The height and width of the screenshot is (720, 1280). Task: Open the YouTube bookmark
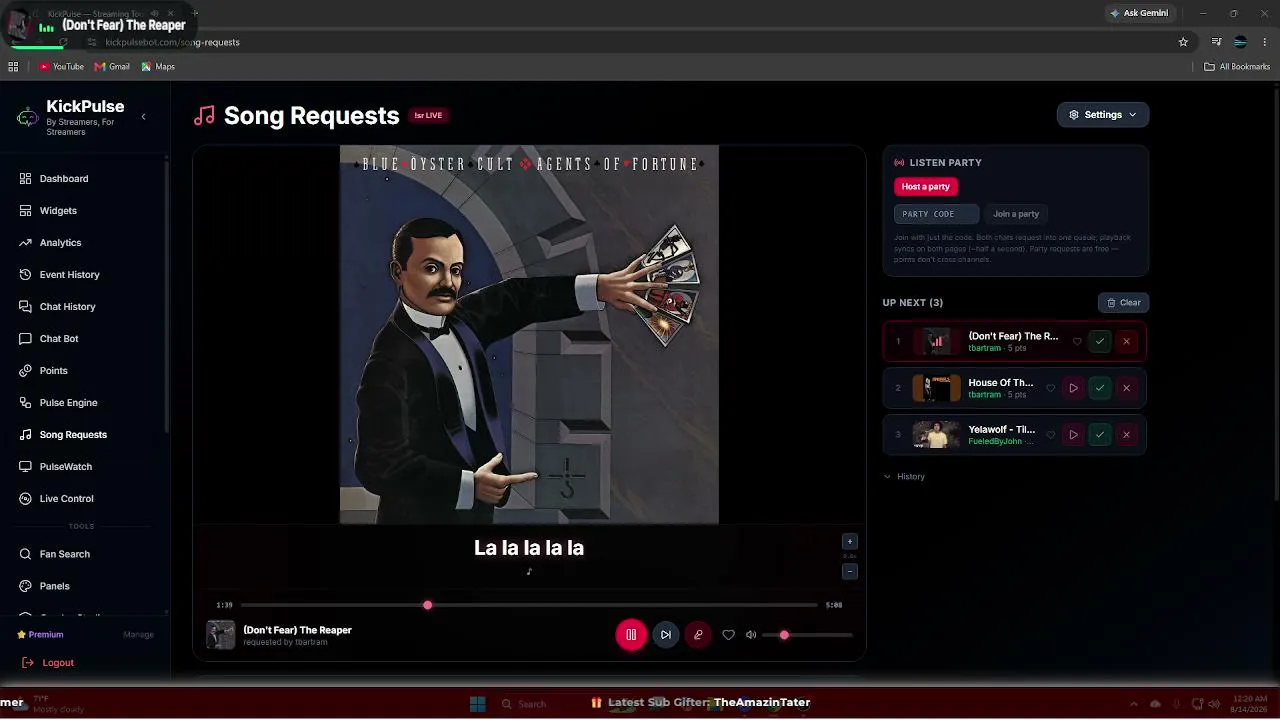(61, 67)
